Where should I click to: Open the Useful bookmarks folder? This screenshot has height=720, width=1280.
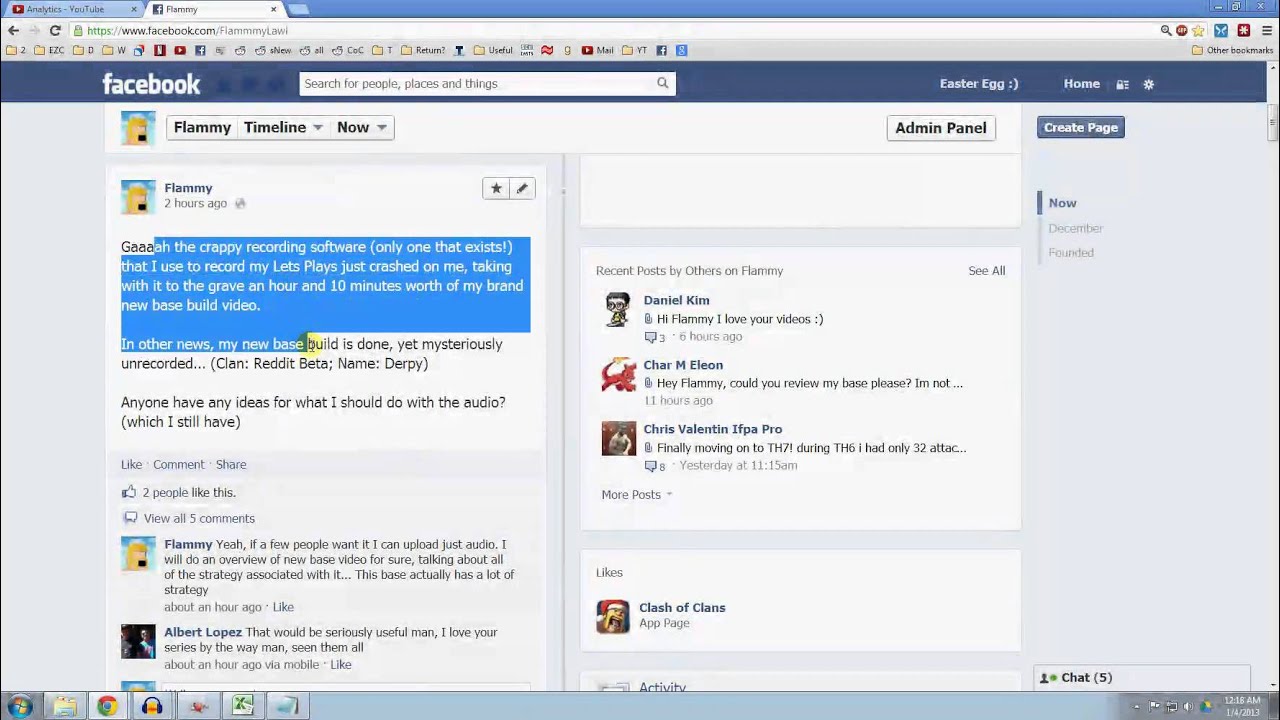(493, 50)
